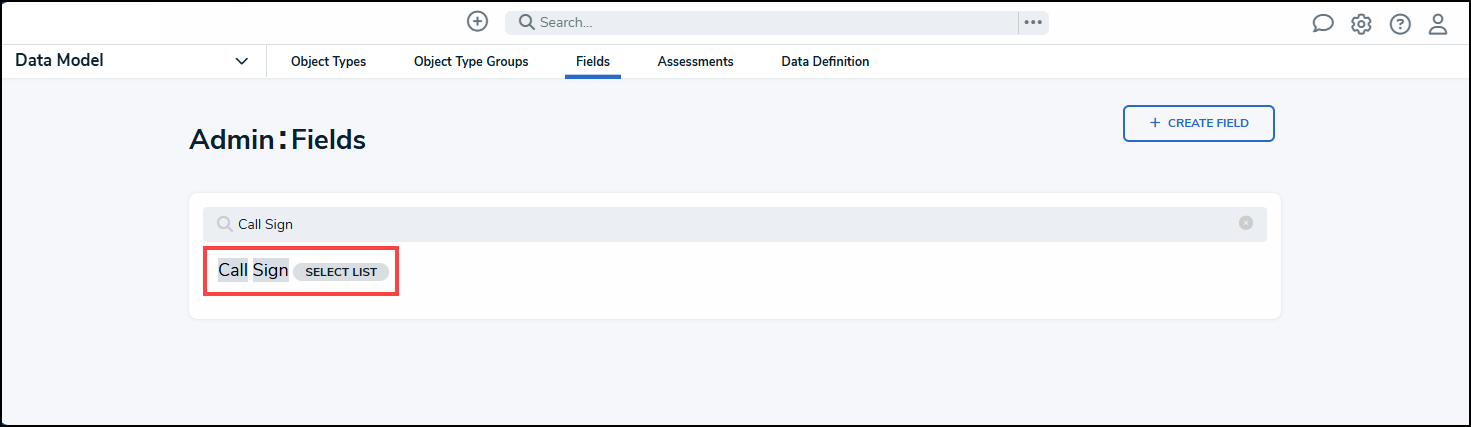Viewport: 1471px width, 427px height.
Task: Switch to the Object Types tab
Action: point(328,62)
